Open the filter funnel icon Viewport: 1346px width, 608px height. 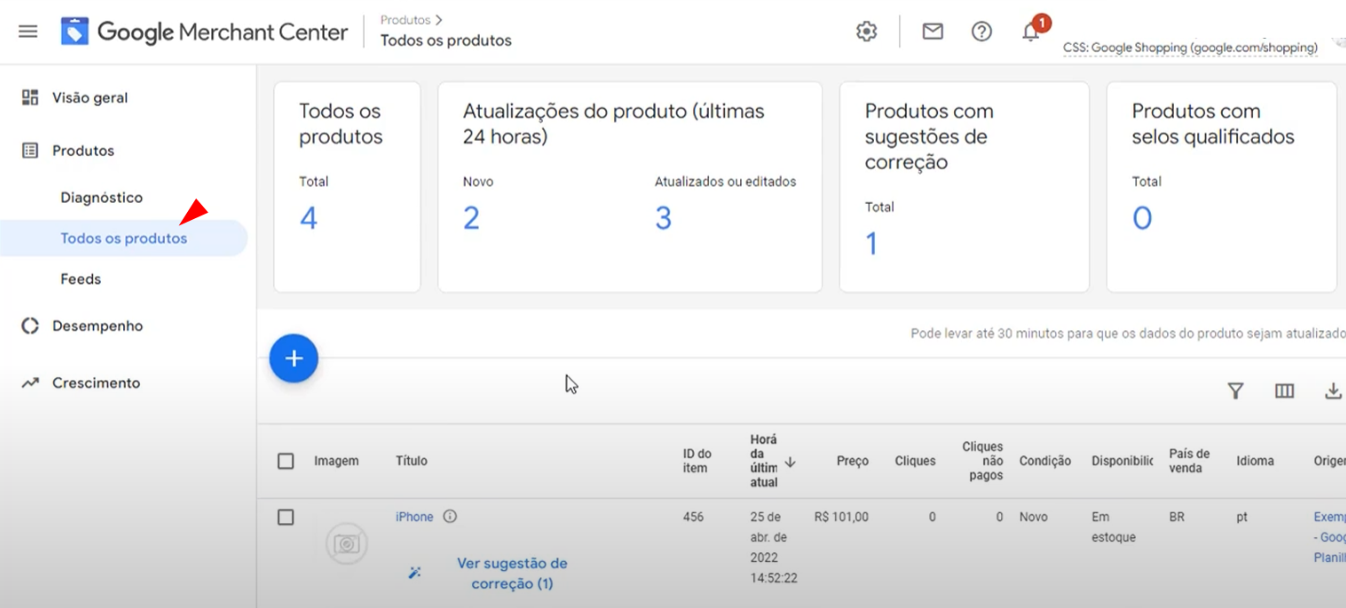point(1235,391)
